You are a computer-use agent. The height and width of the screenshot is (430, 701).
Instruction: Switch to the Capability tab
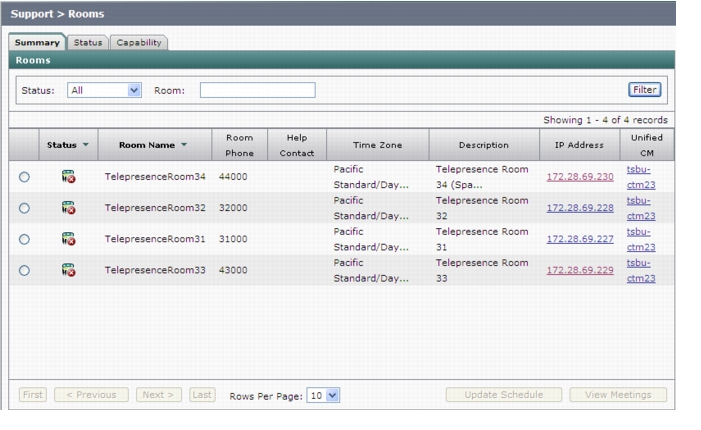(139, 42)
